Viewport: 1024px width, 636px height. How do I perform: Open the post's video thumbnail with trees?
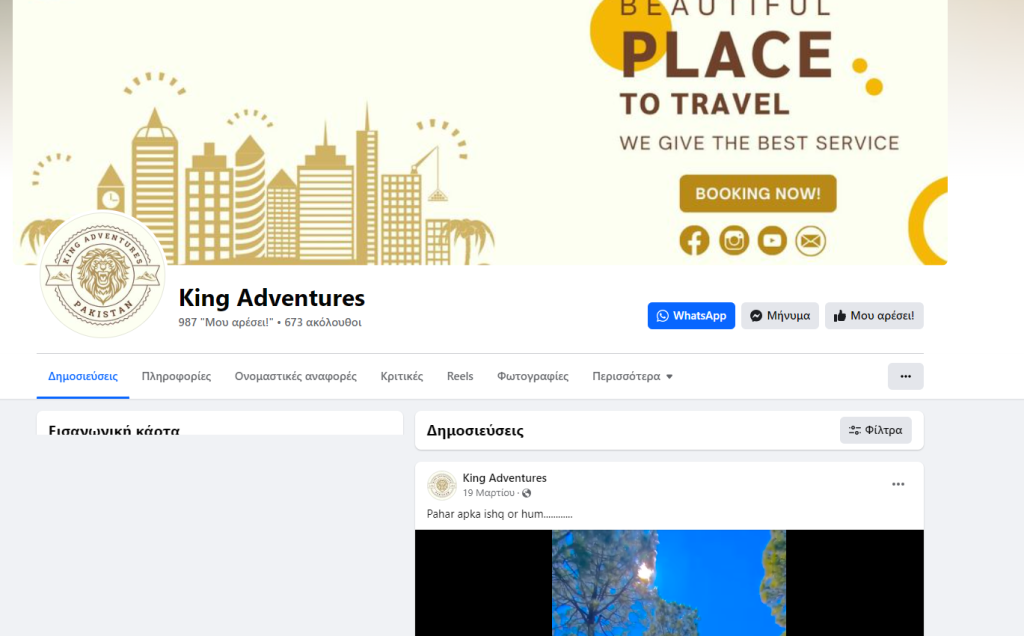point(669,582)
